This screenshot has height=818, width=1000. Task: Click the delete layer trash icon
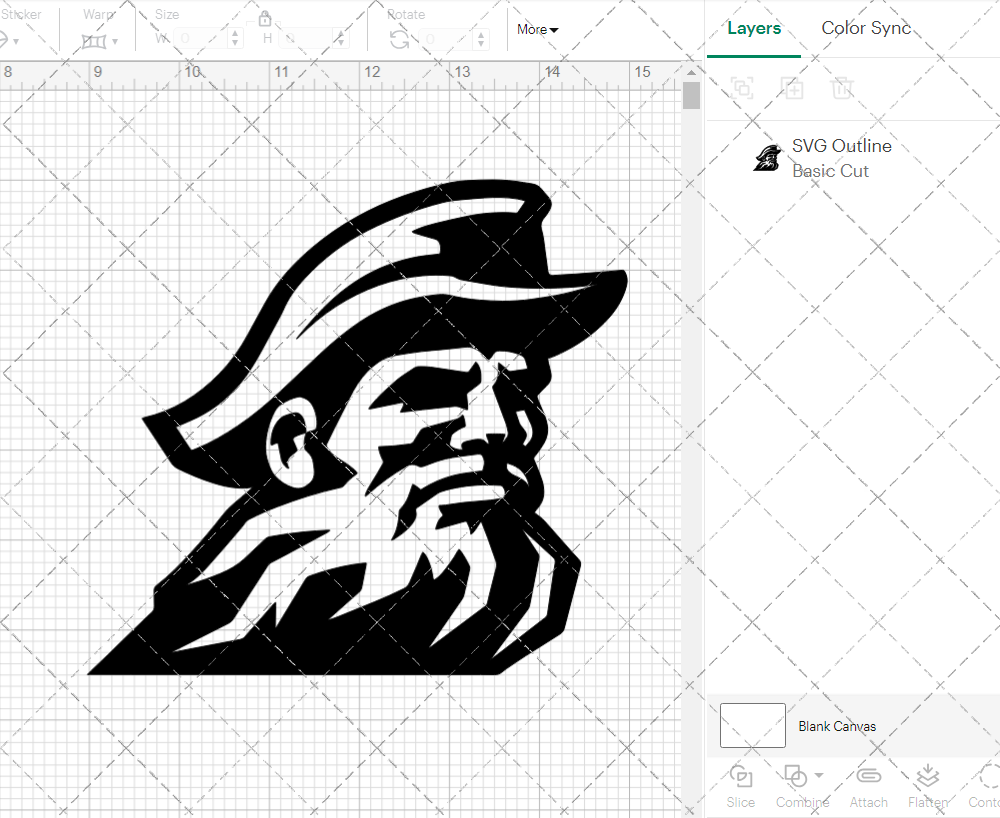843,88
